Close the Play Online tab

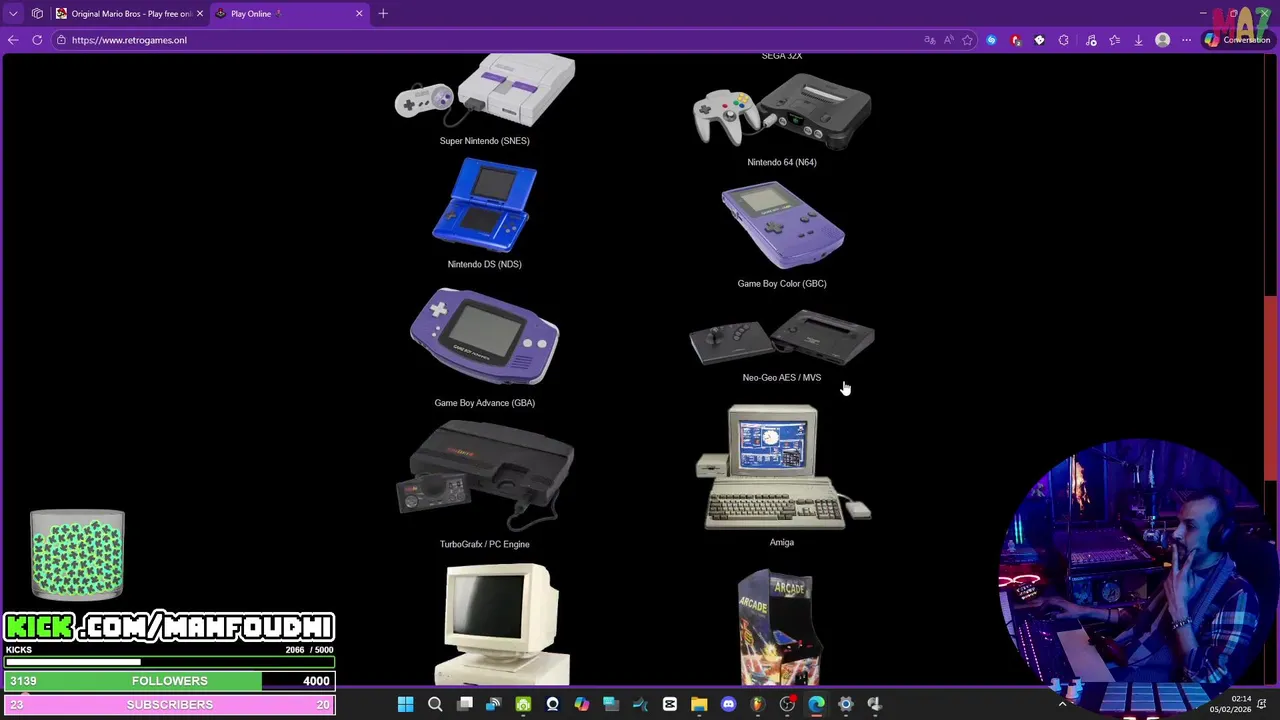(x=359, y=14)
